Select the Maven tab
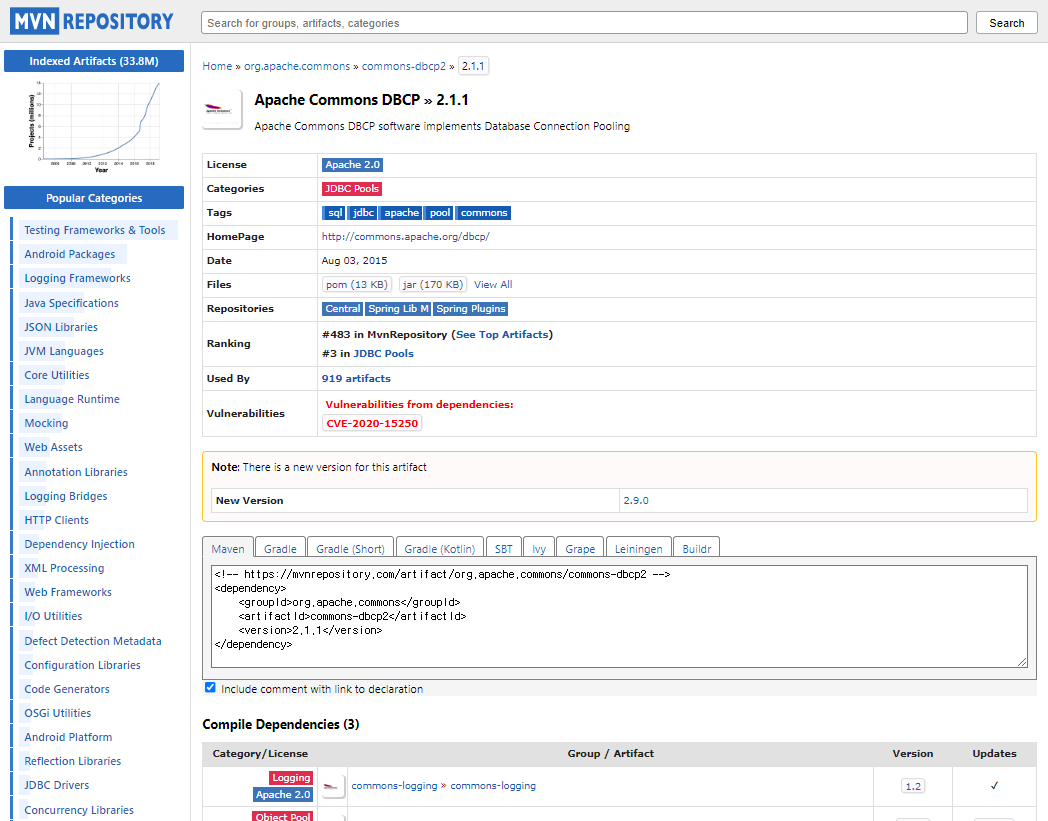Image resolution: width=1048 pixels, height=821 pixels. 228,548
